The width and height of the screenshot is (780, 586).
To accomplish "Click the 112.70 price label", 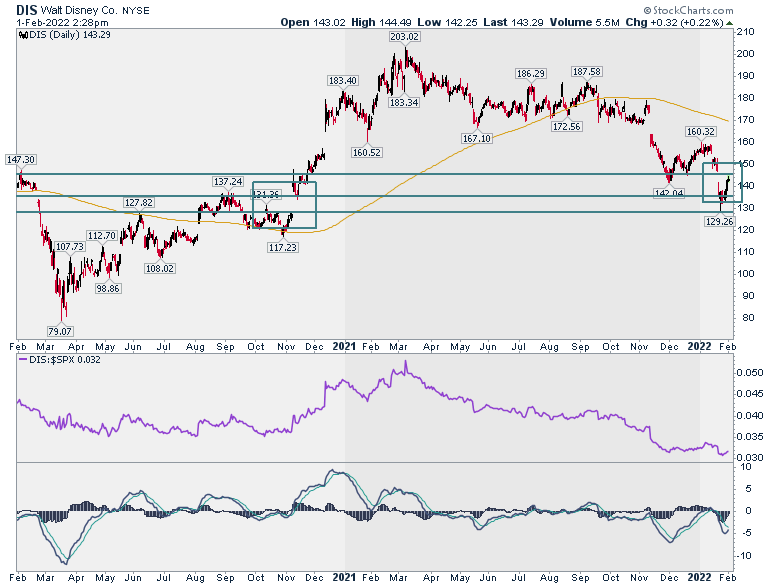I will (101, 235).
